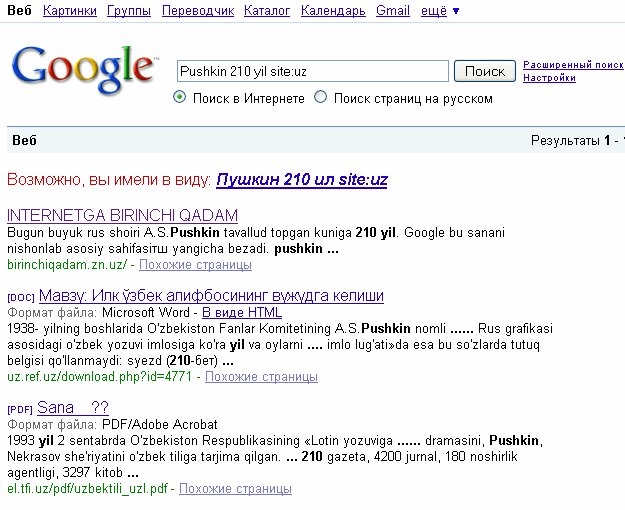Open the Sana ?? PDF result
This screenshot has height=510, width=625.
73,408
